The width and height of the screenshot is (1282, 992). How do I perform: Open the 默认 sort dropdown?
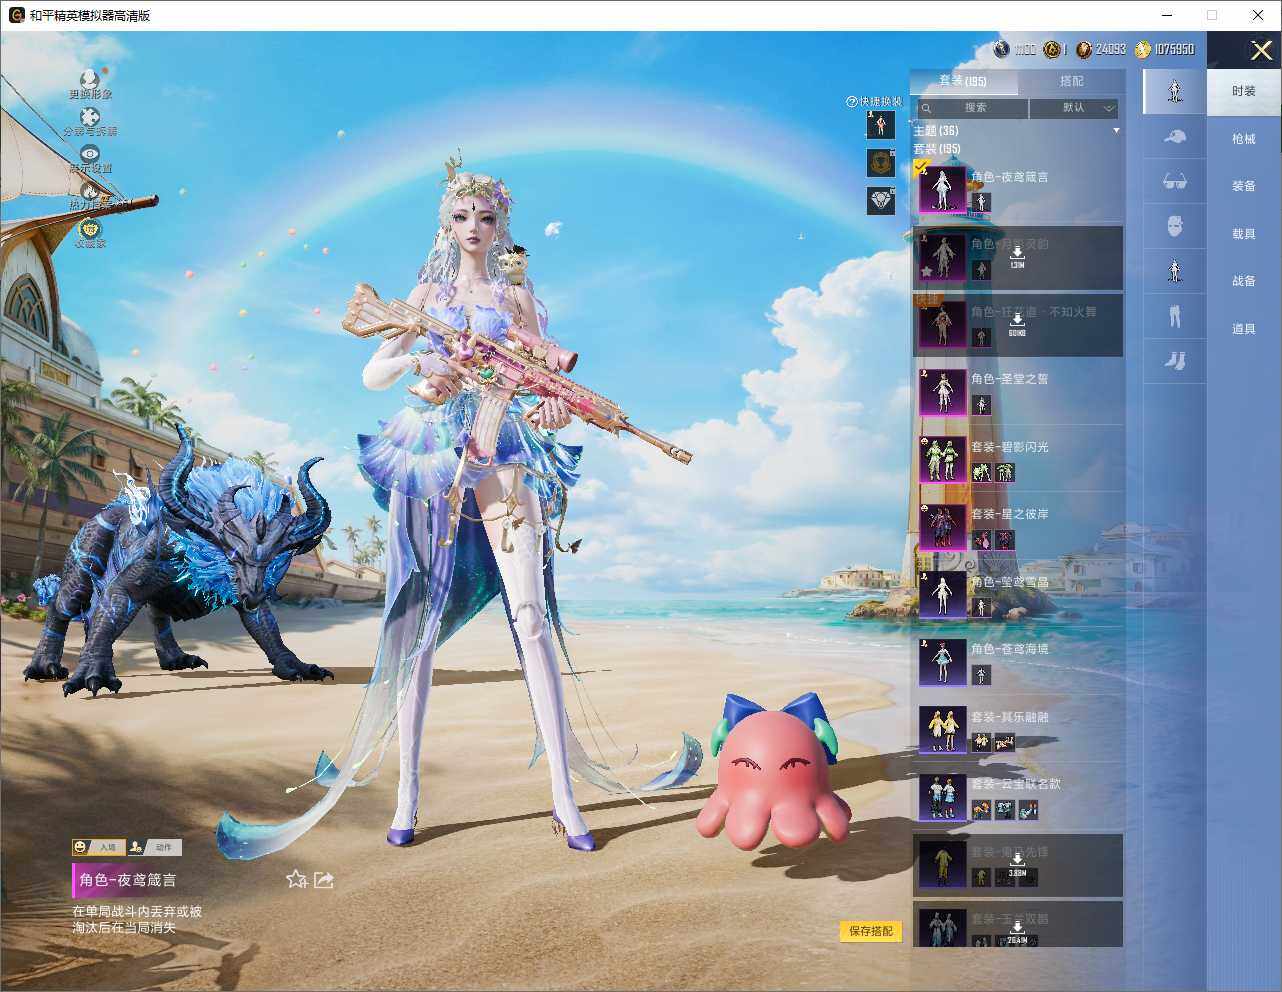click(x=1074, y=108)
